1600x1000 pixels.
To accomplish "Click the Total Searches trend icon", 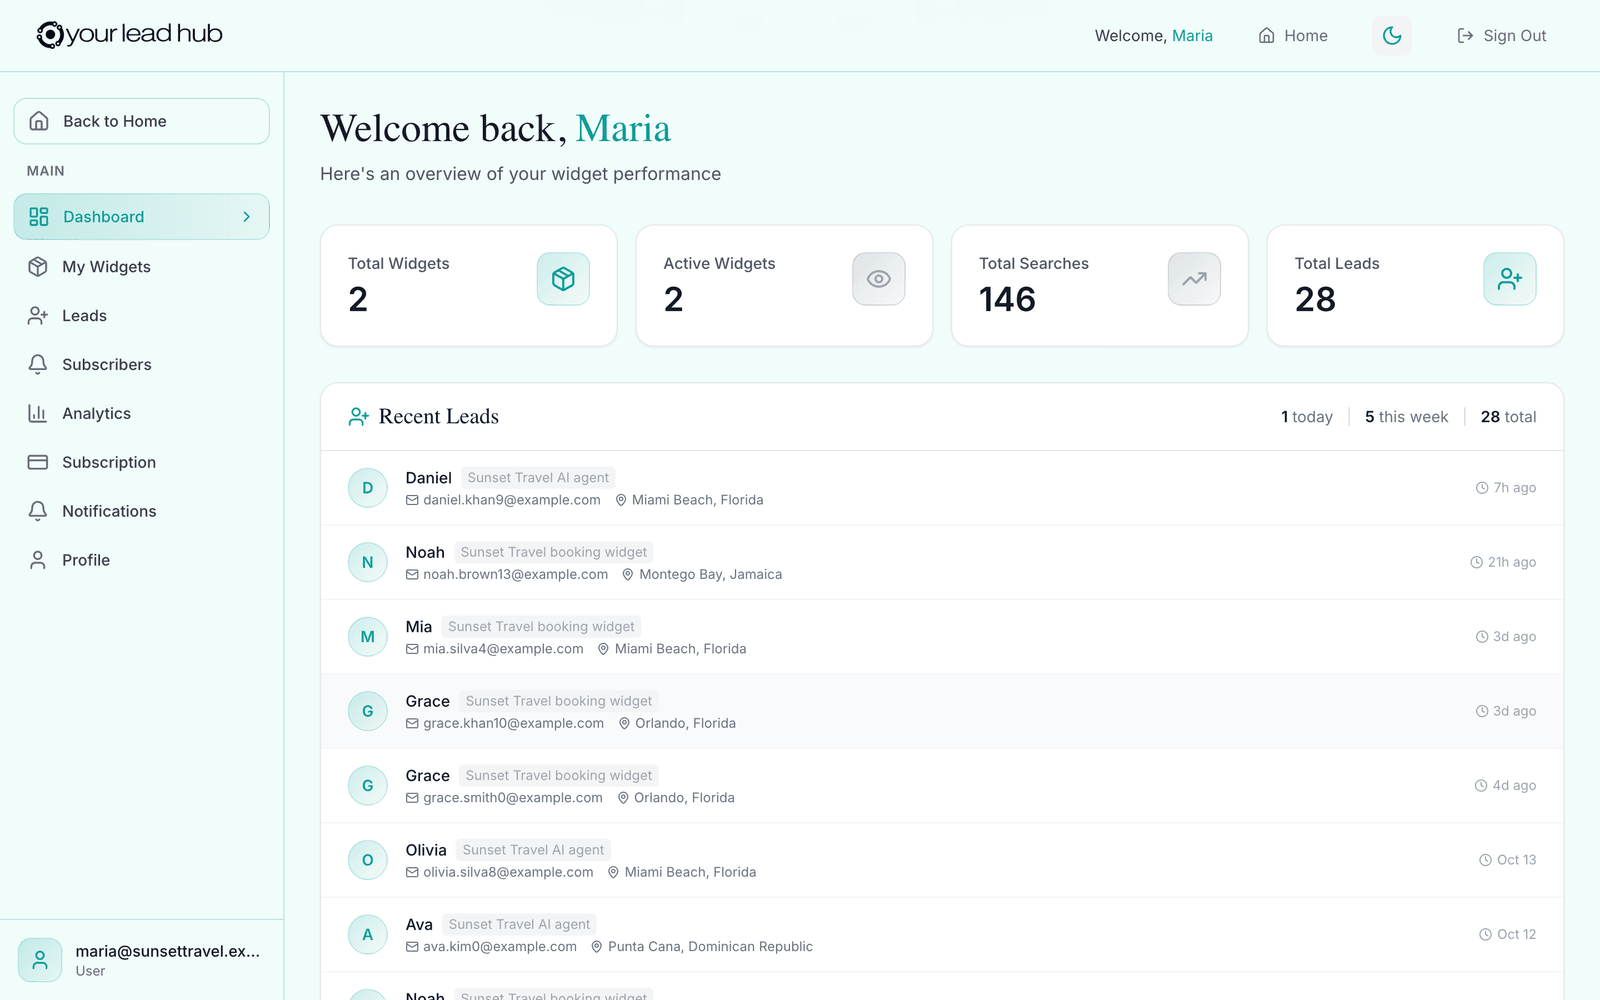I will [x=1194, y=279].
